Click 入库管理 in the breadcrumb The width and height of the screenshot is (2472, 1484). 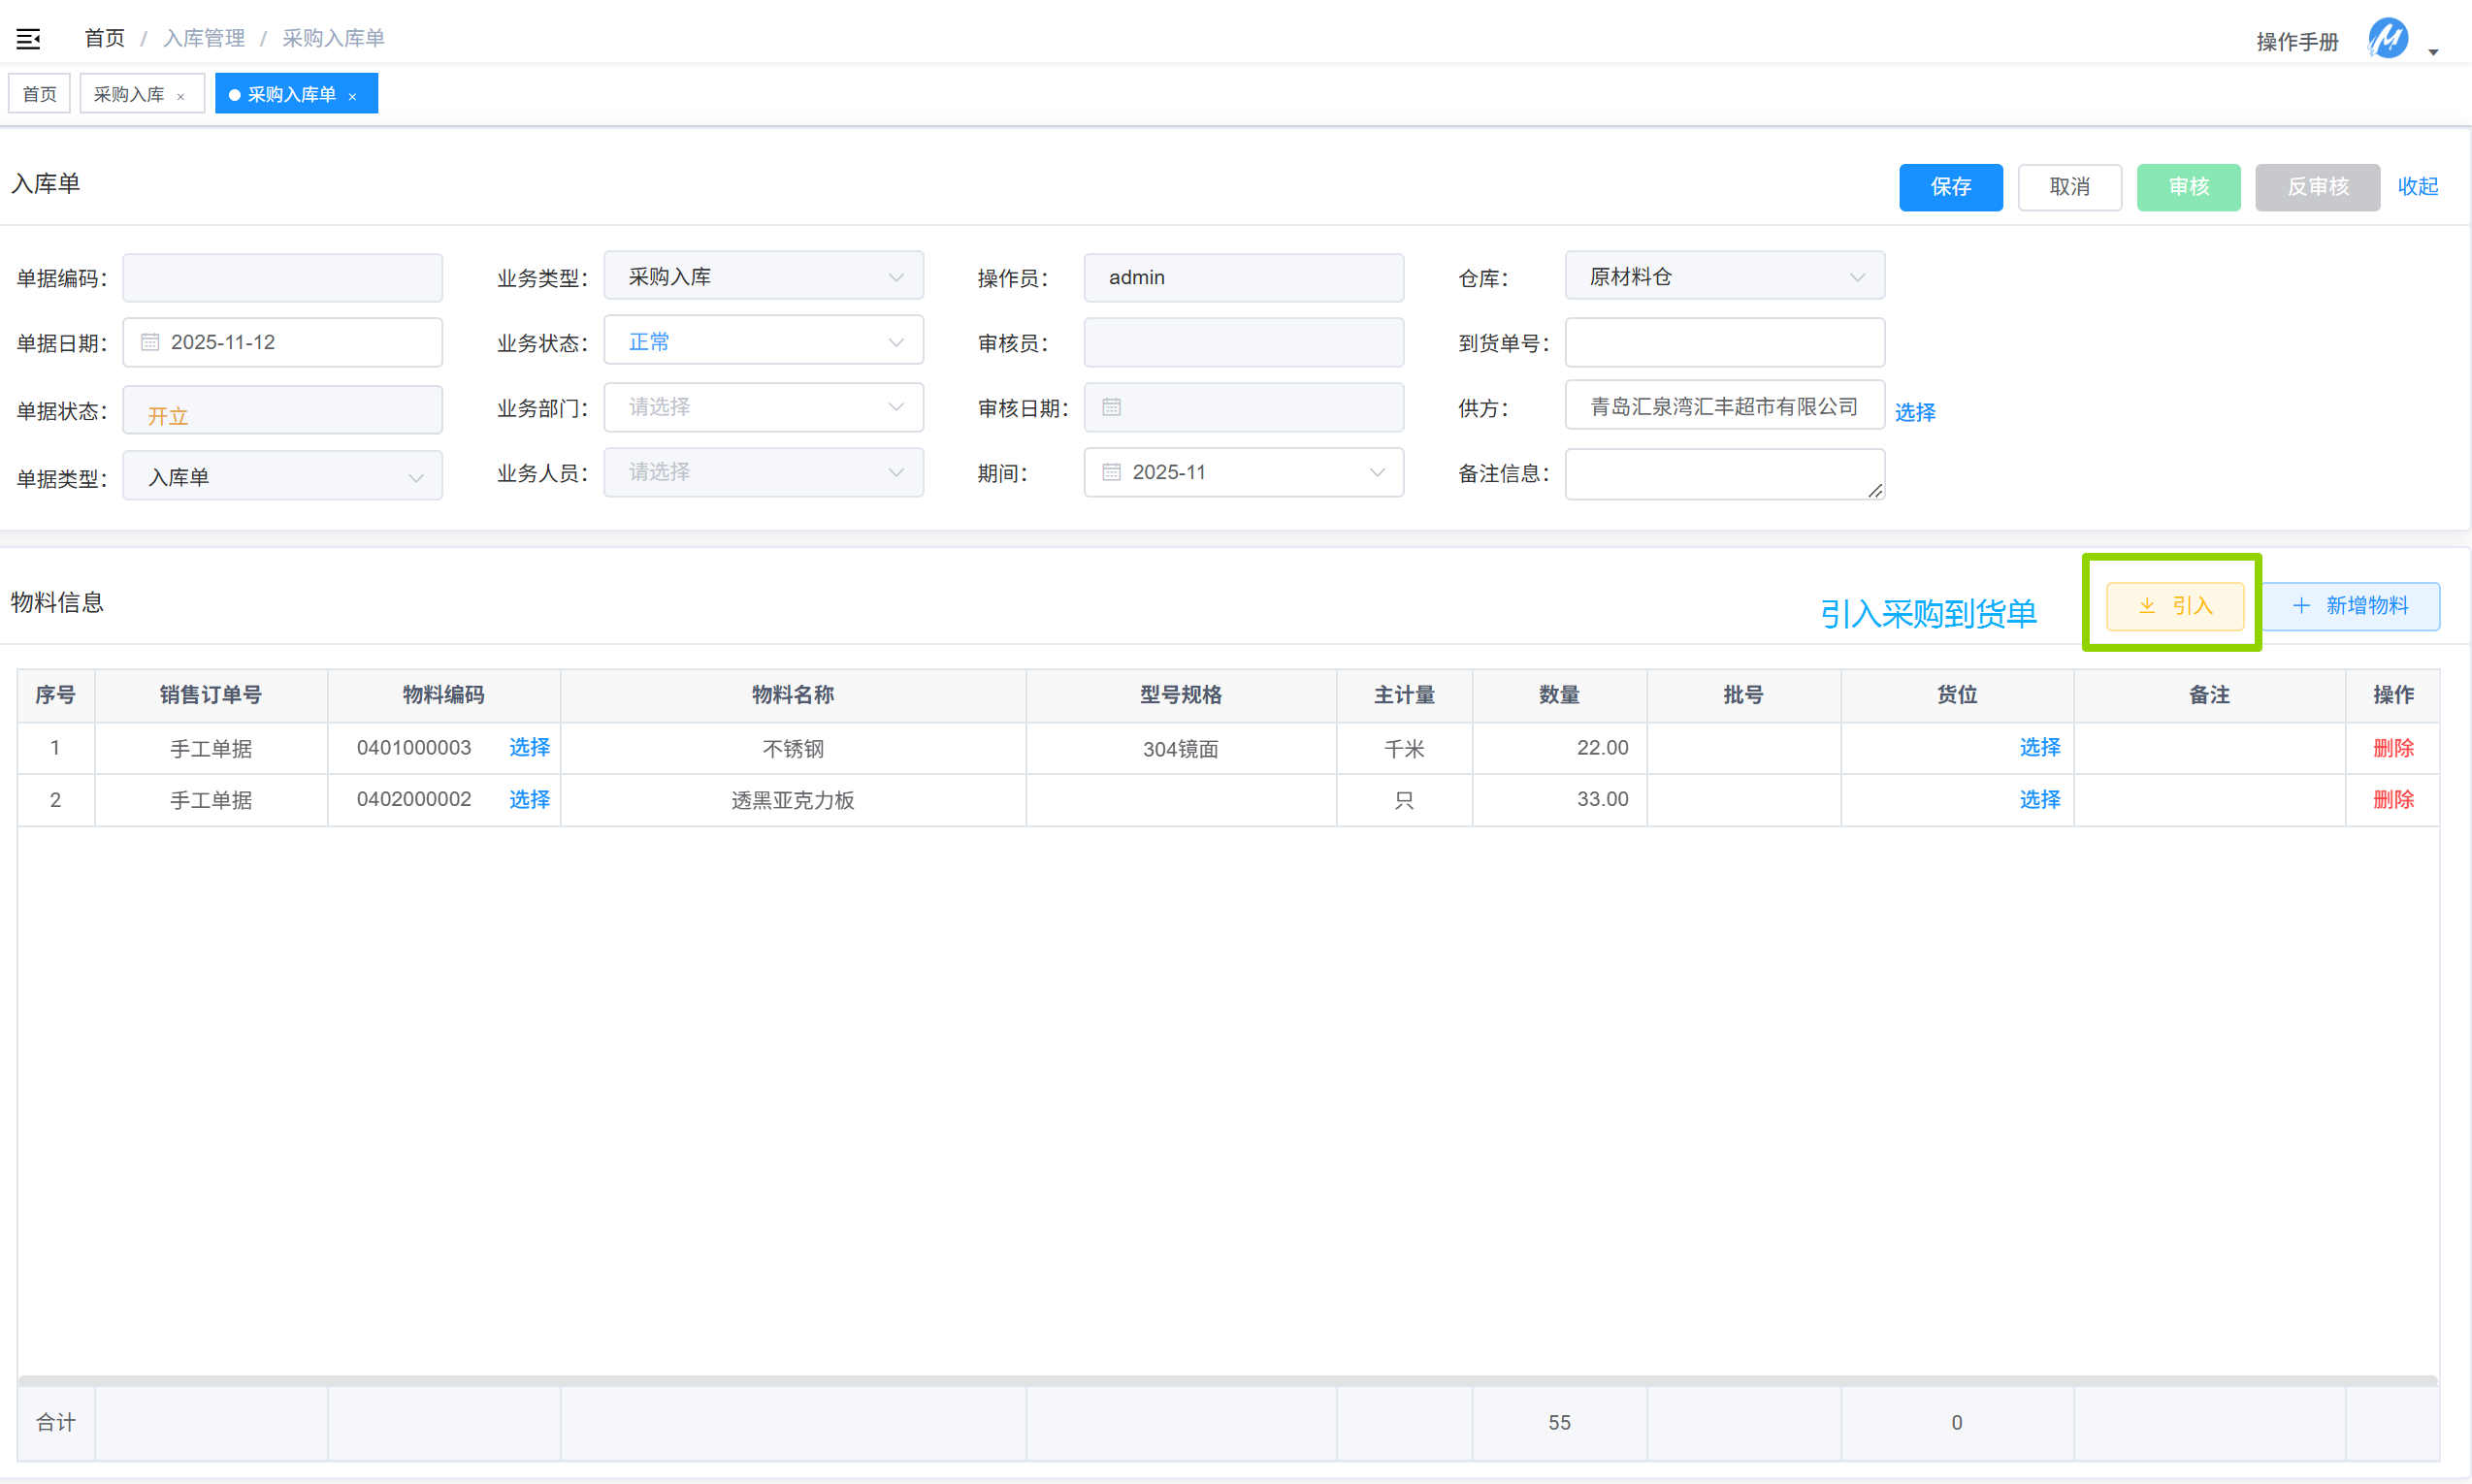coord(204,38)
